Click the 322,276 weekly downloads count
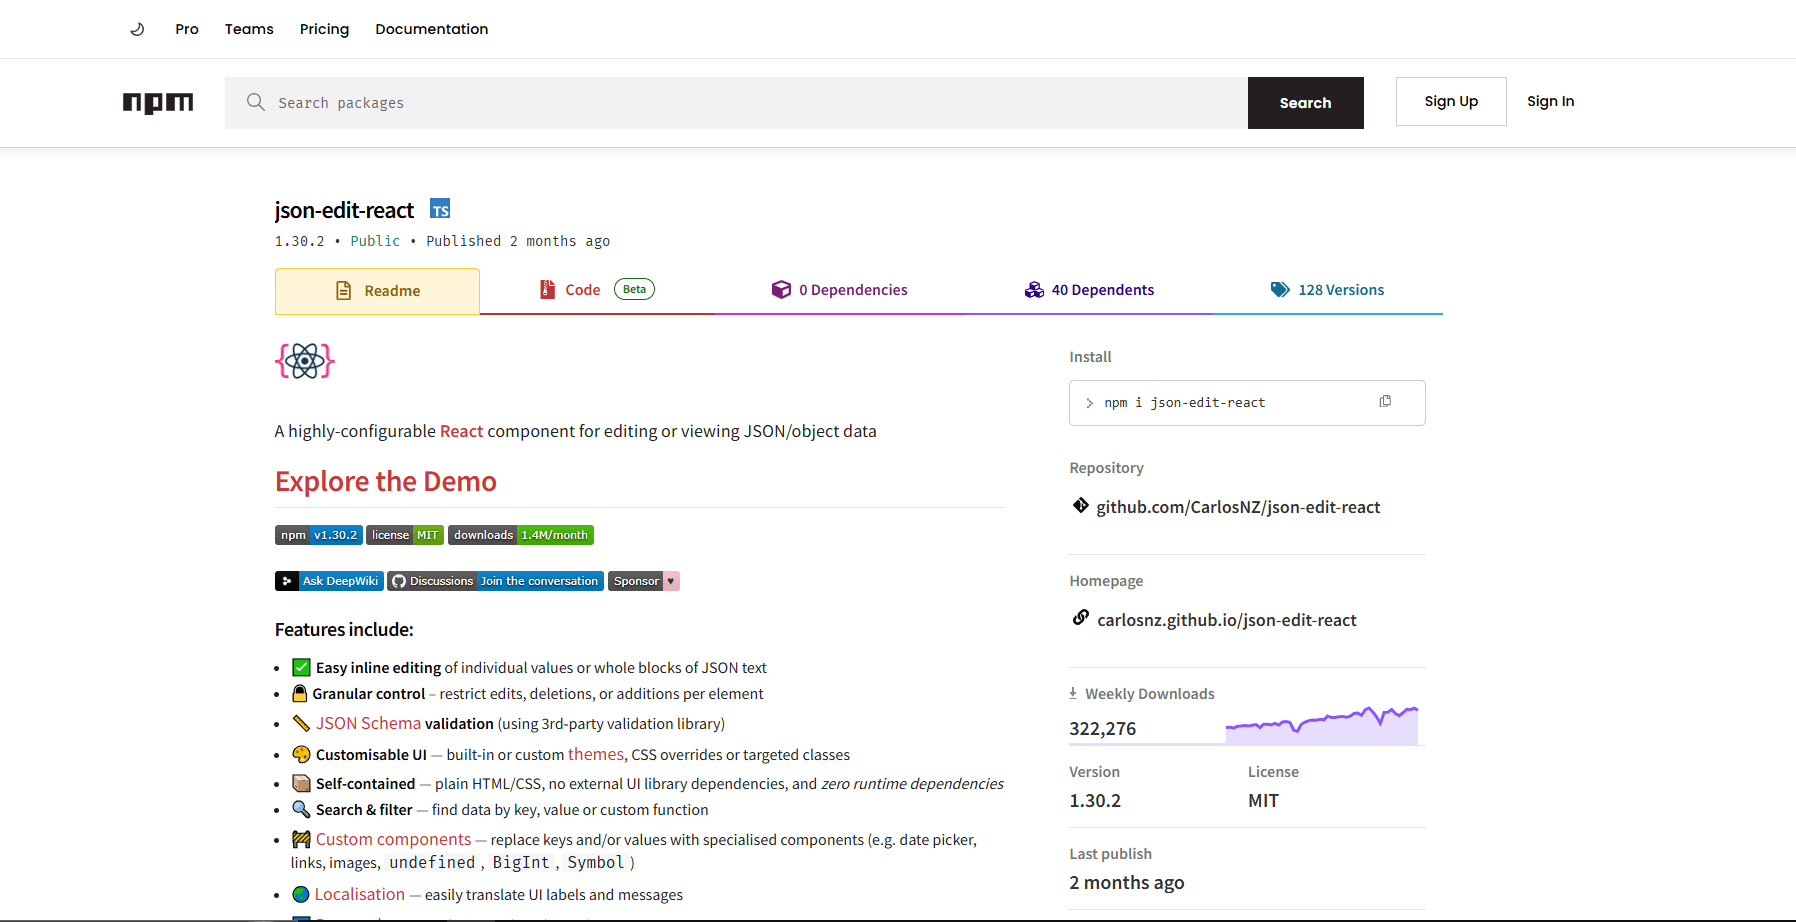Screen dimensions: 1796x922 coord(1103,729)
